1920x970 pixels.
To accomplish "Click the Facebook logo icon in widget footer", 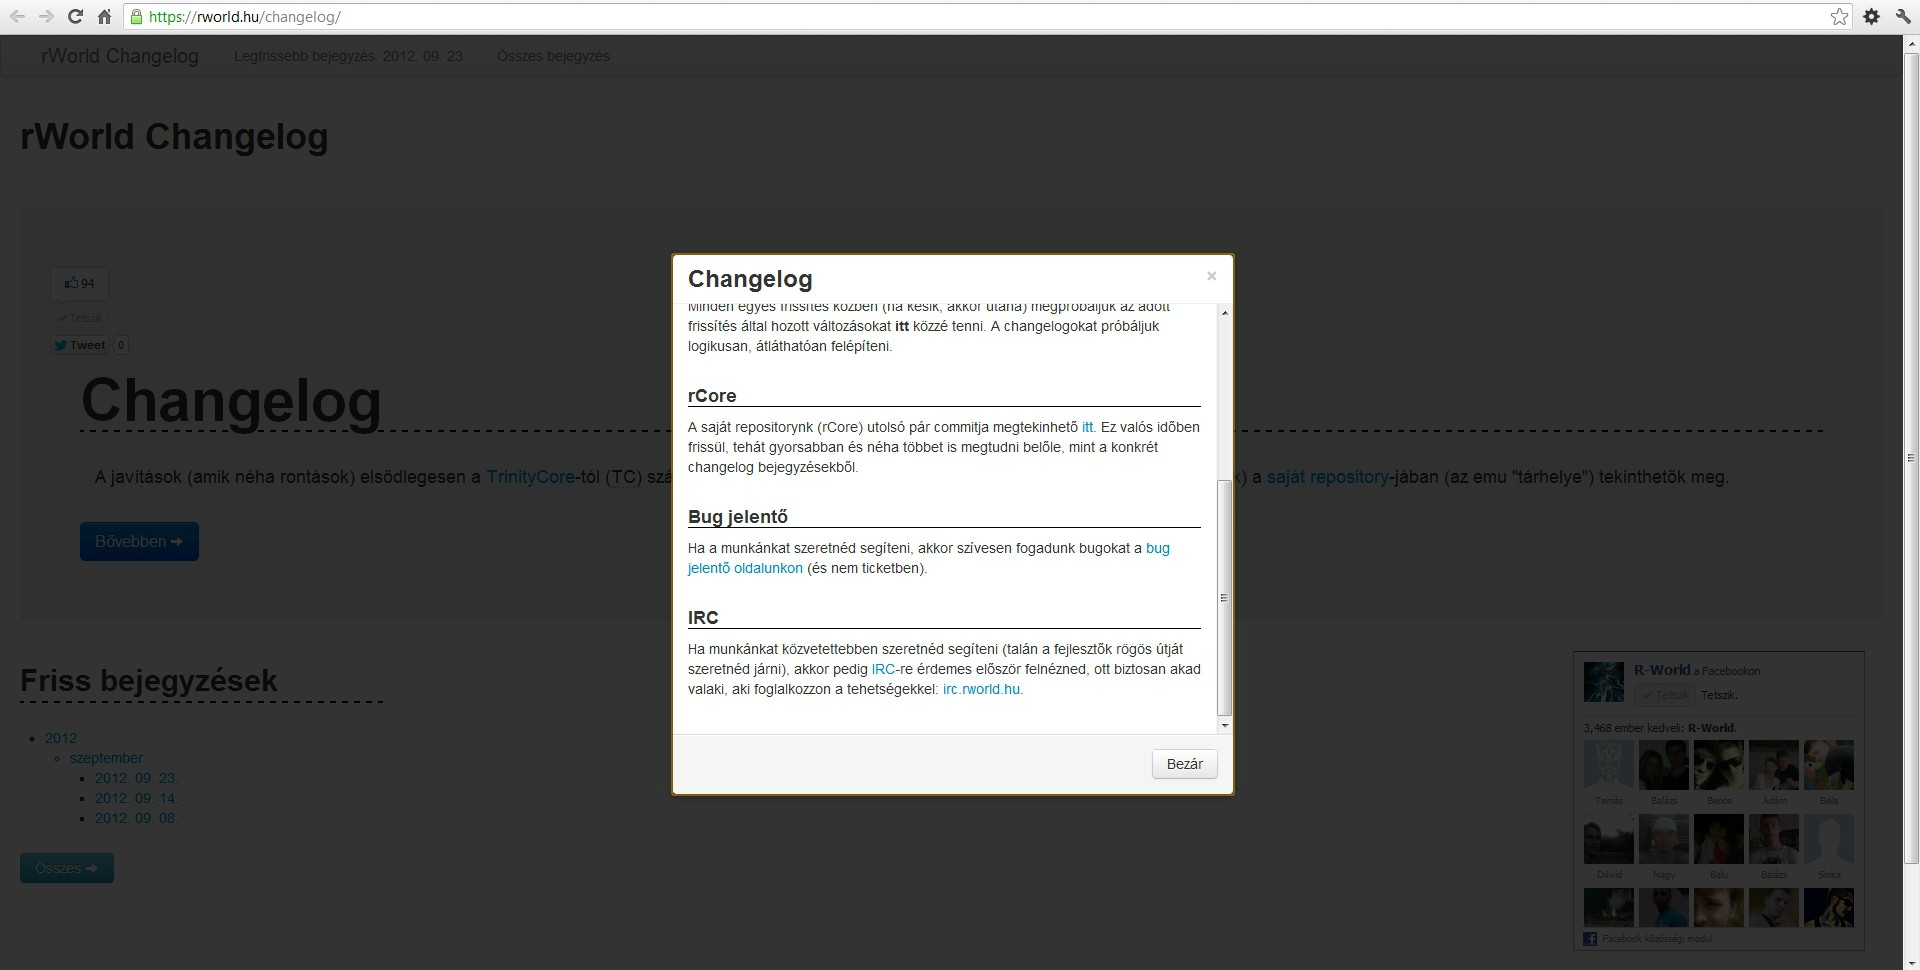I will (1591, 938).
